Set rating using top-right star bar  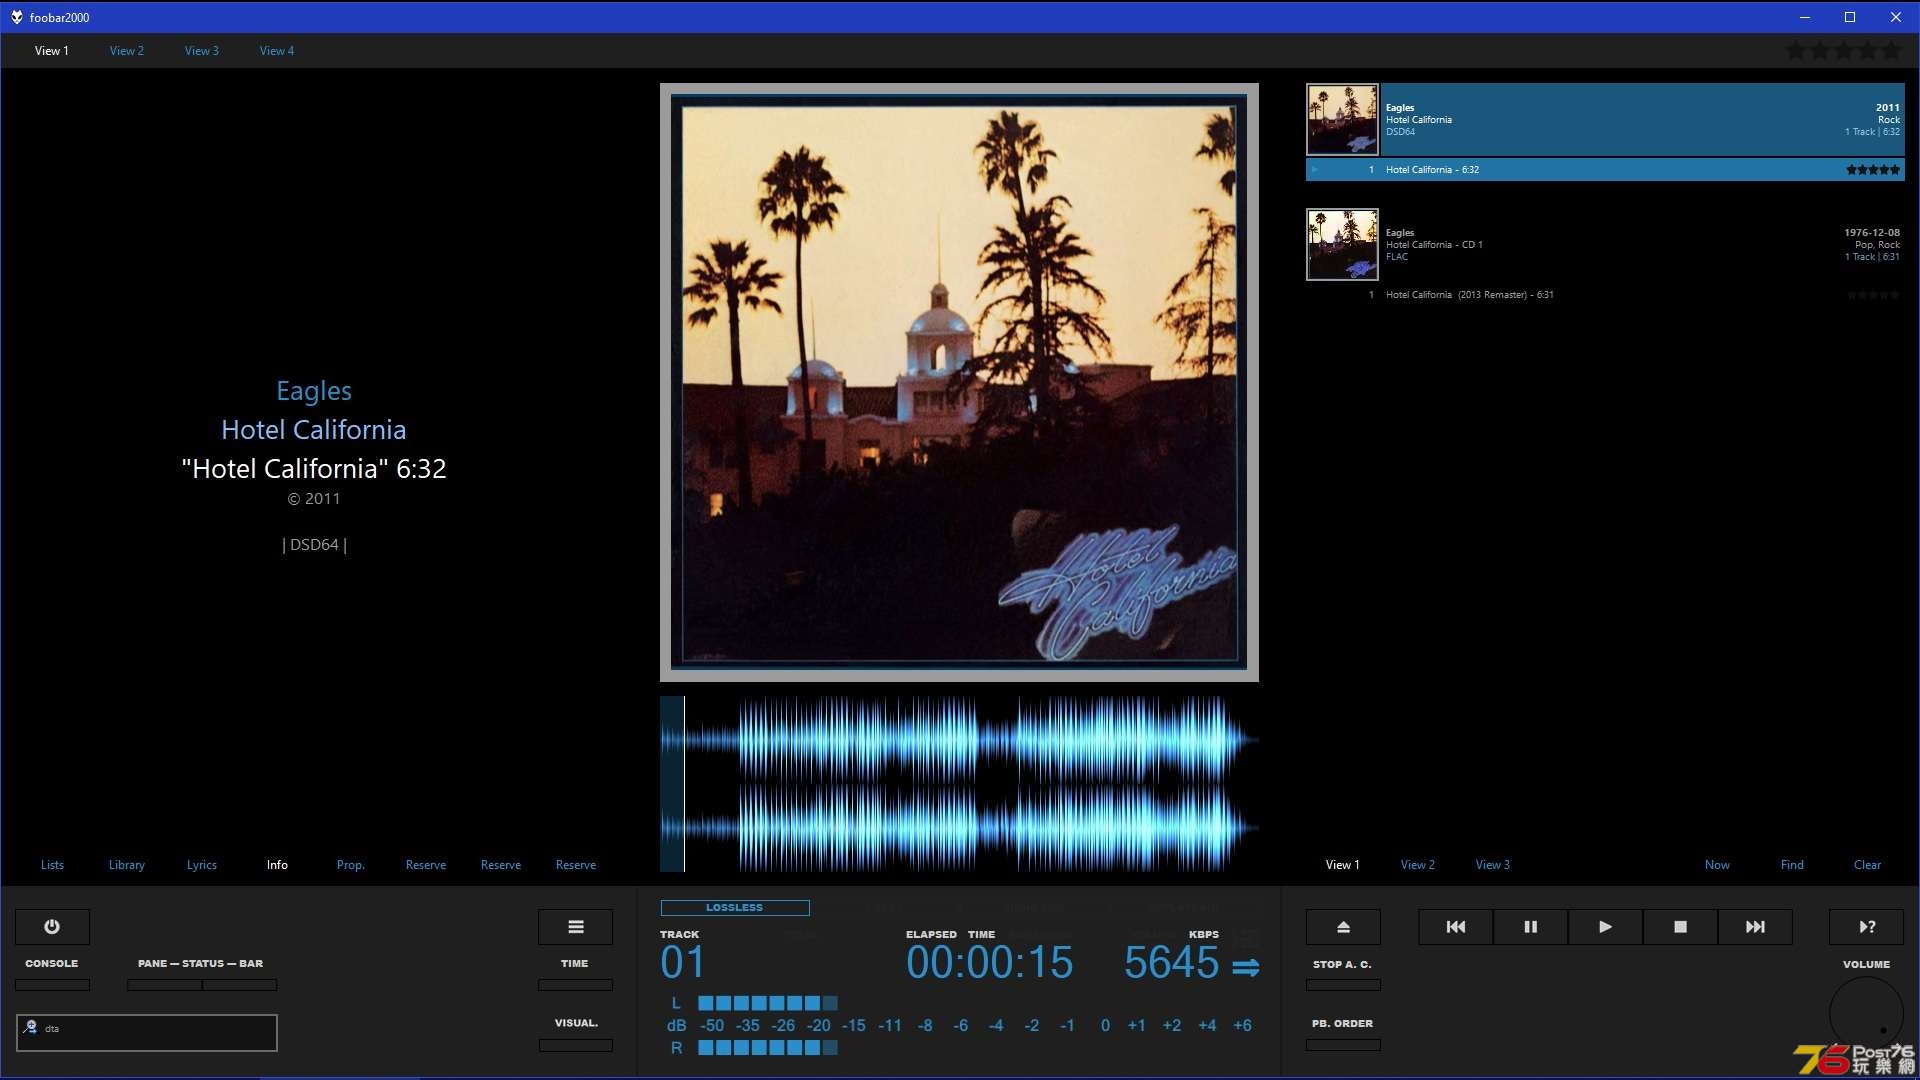[1844, 50]
